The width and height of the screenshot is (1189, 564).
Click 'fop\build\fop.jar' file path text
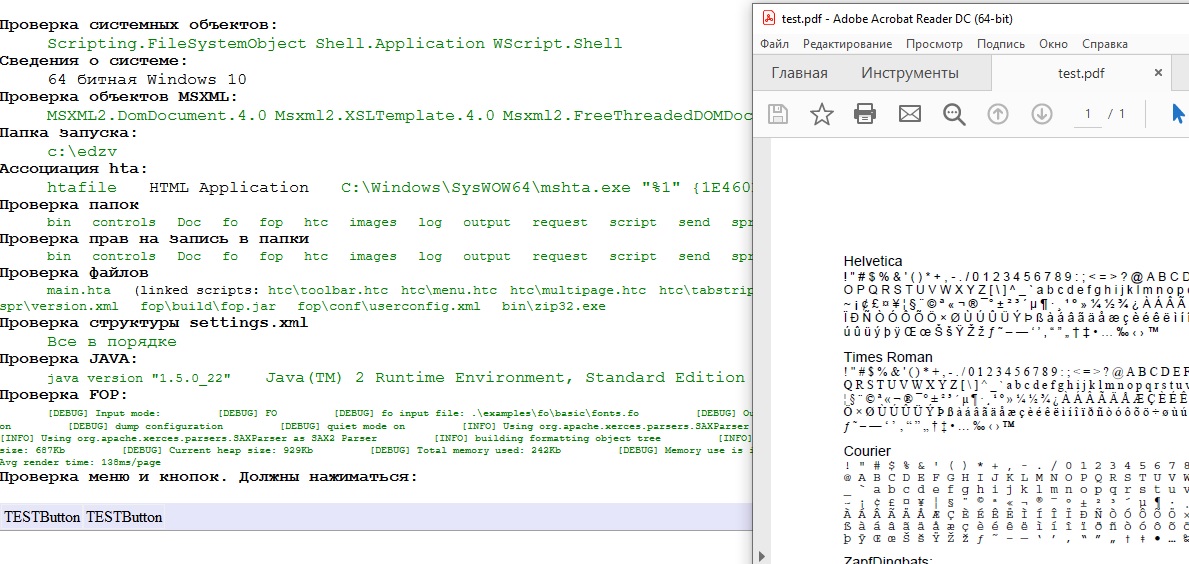click(x=209, y=307)
